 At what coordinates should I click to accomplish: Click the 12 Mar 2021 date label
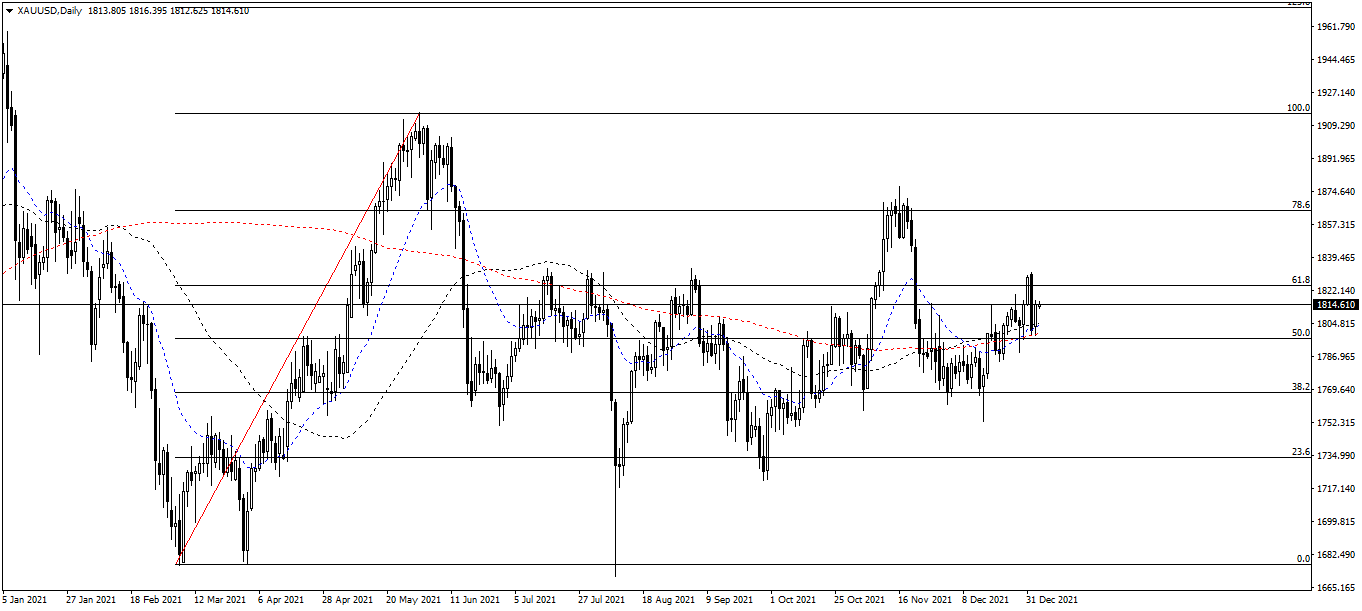(219, 600)
